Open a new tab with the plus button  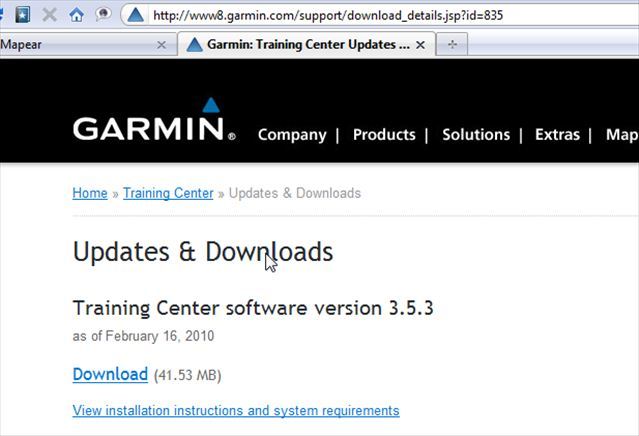pyautogui.click(x=452, y=44)
